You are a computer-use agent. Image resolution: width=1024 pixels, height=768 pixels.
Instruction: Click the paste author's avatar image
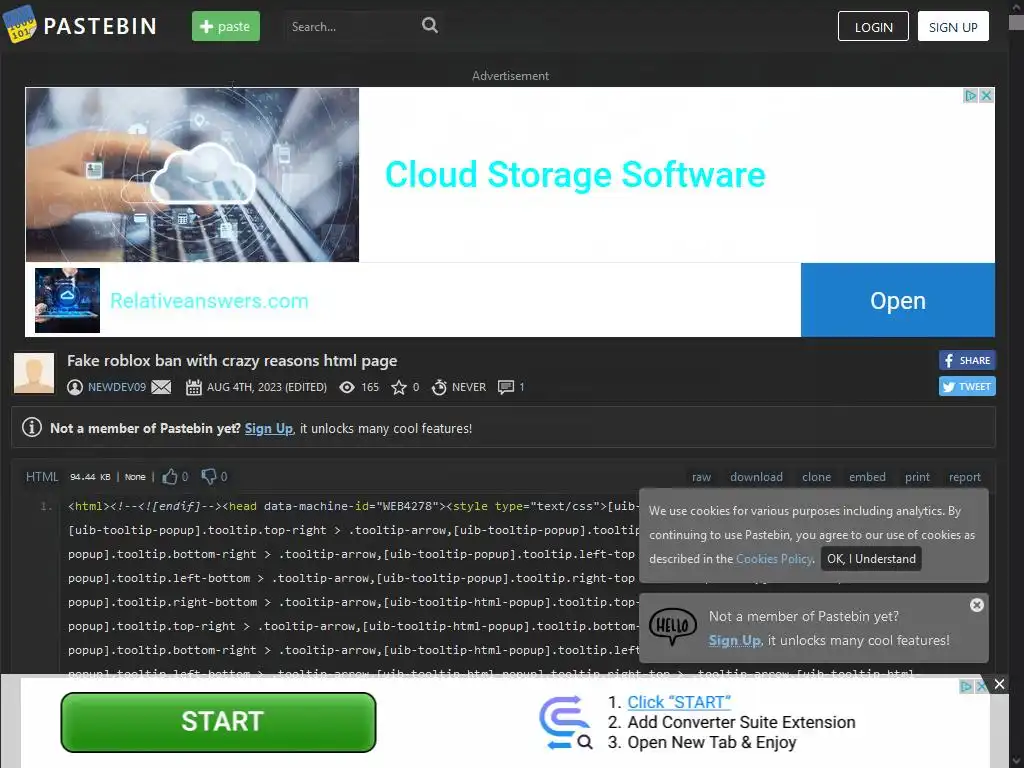[x=34, y=374]
